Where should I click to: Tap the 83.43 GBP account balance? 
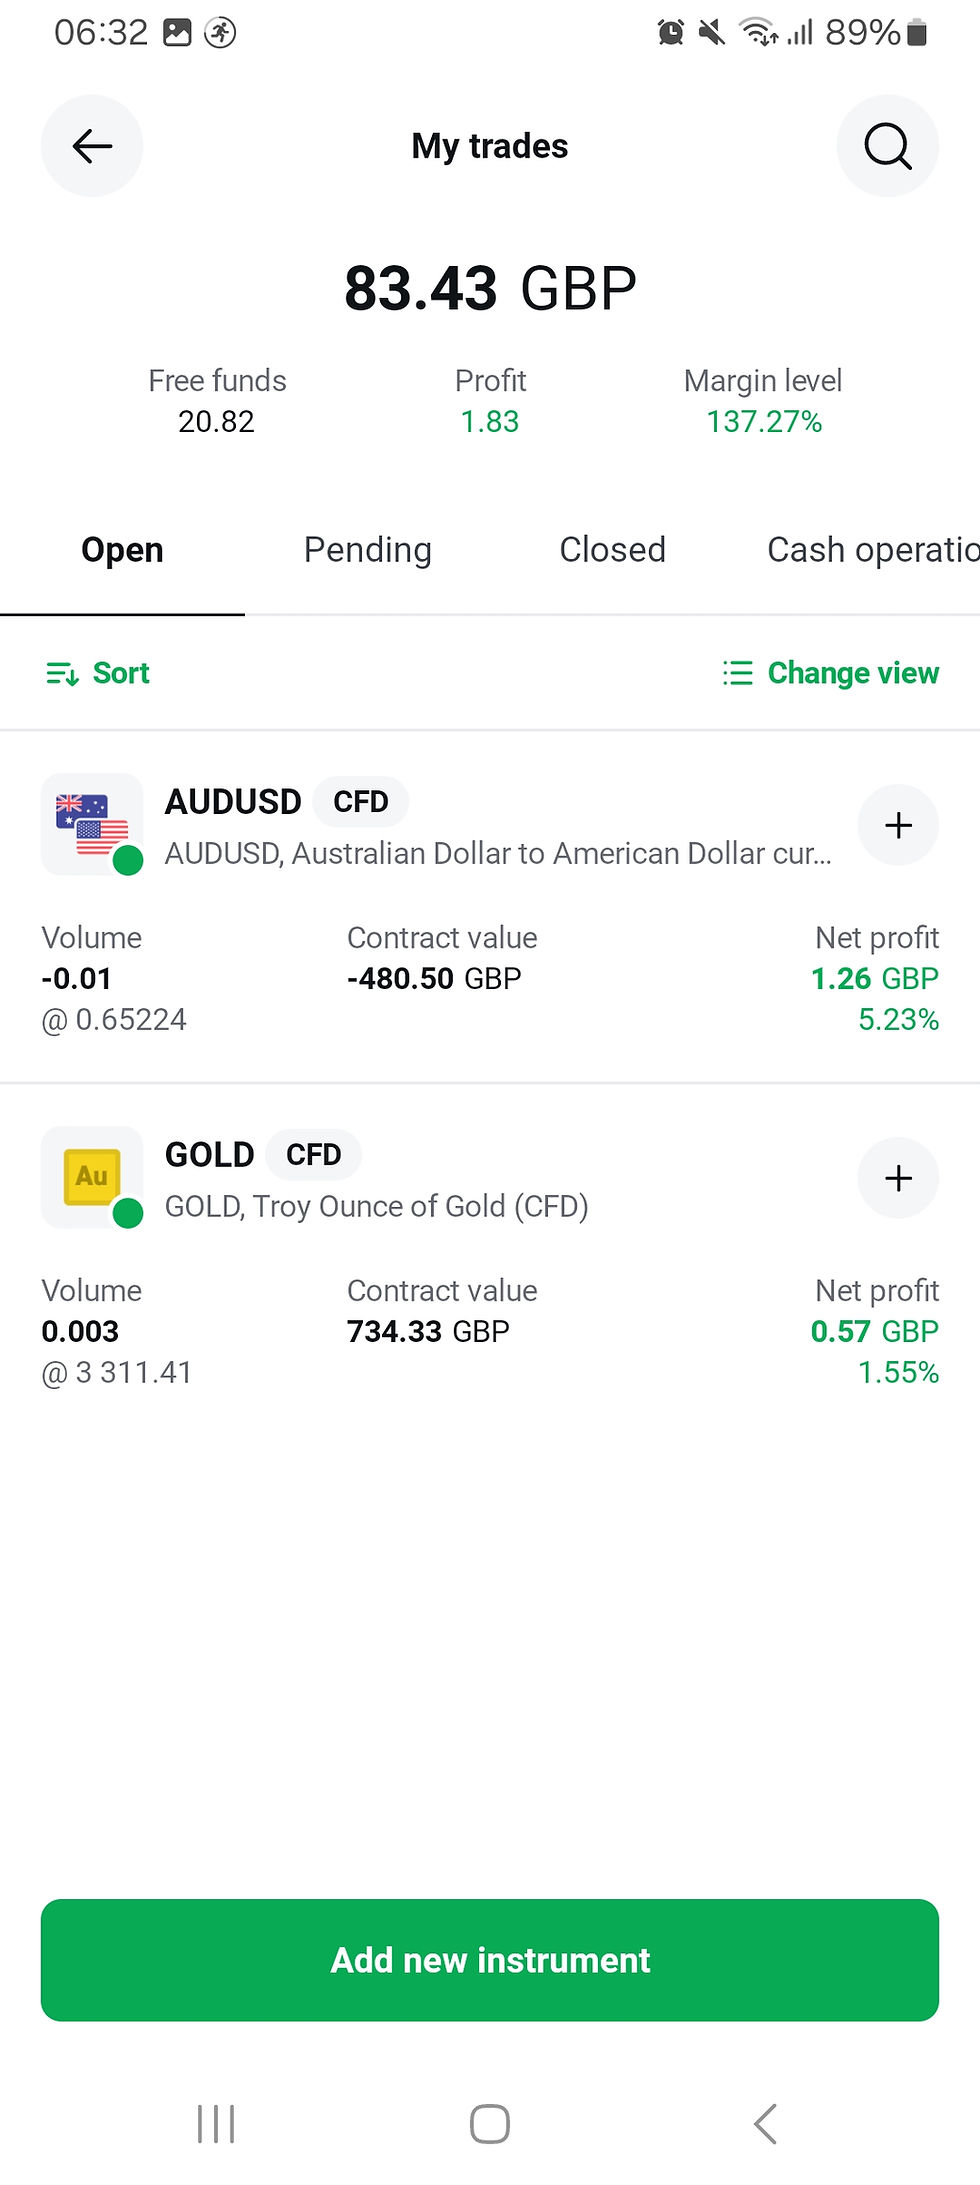490,289
